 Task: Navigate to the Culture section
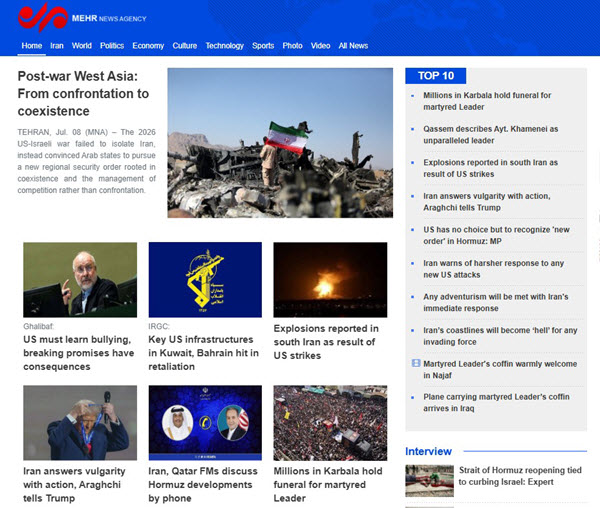[185, 46]
